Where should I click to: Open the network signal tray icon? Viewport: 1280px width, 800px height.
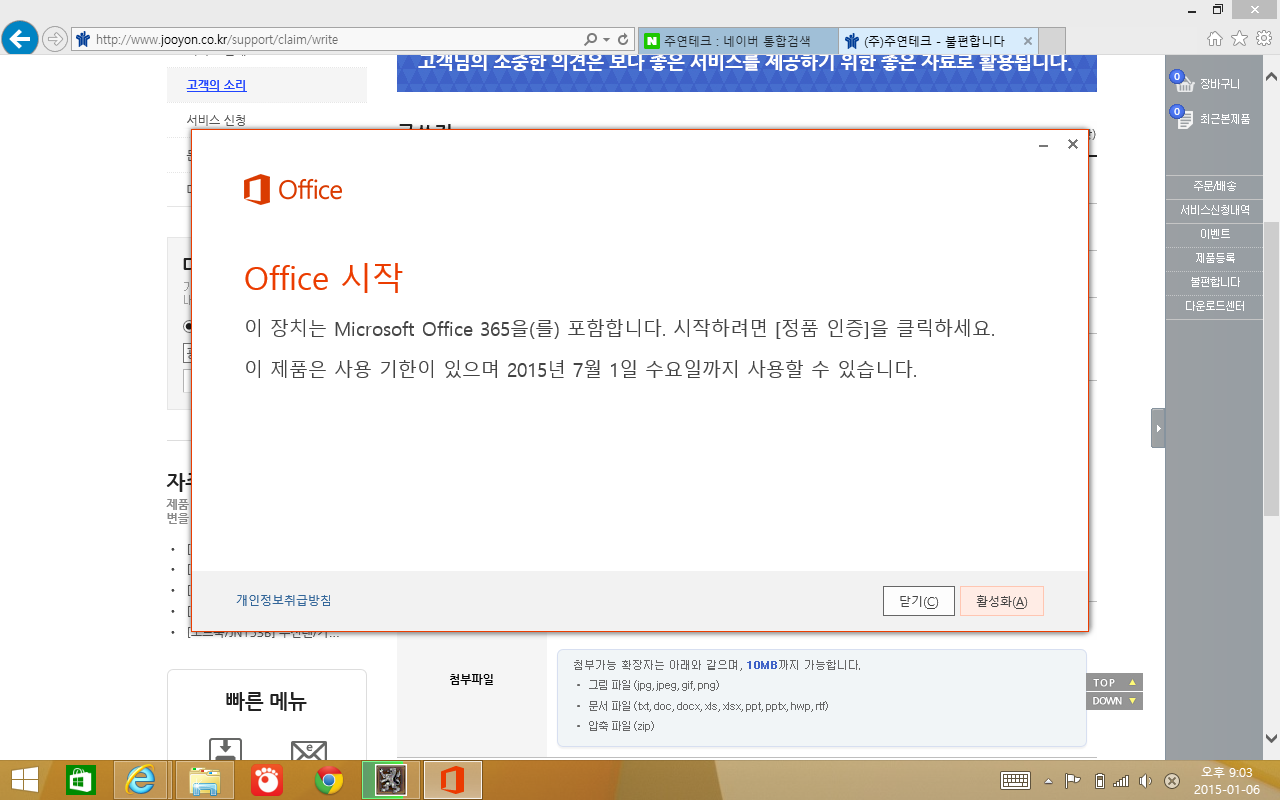[1121, 781]
